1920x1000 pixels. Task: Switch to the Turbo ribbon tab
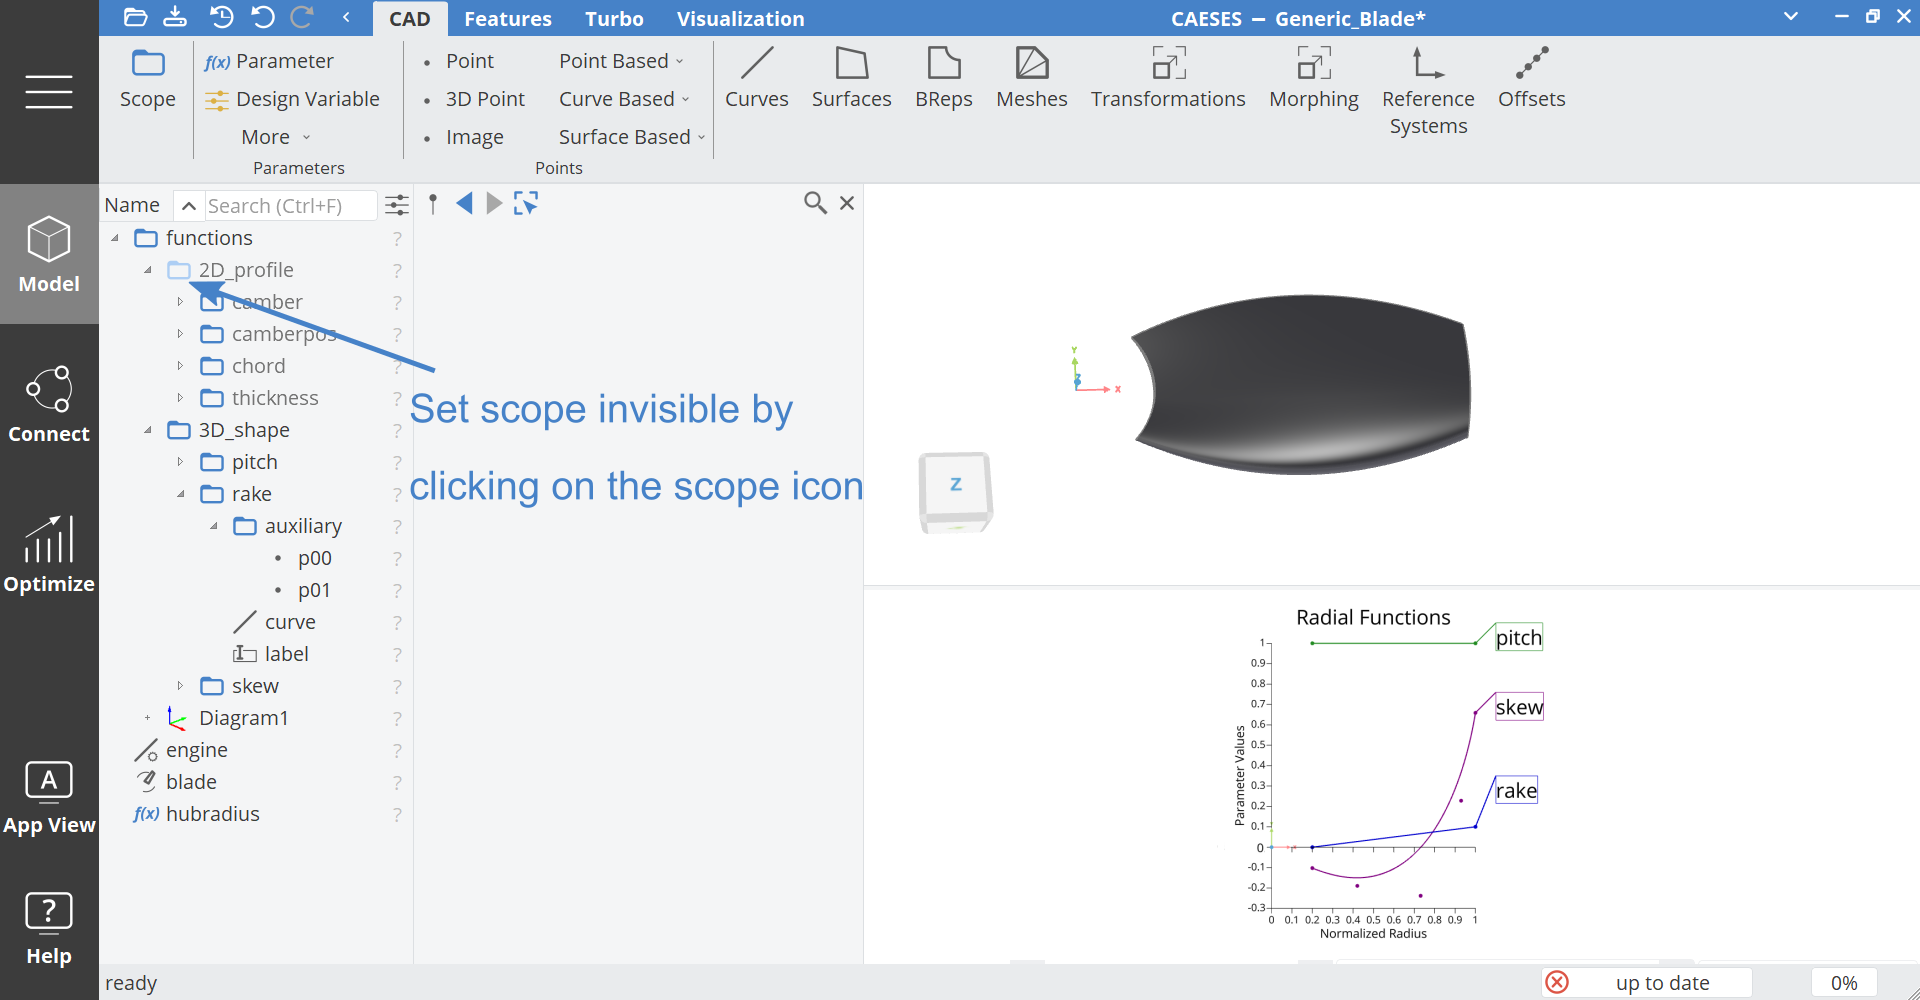point(613,19)
